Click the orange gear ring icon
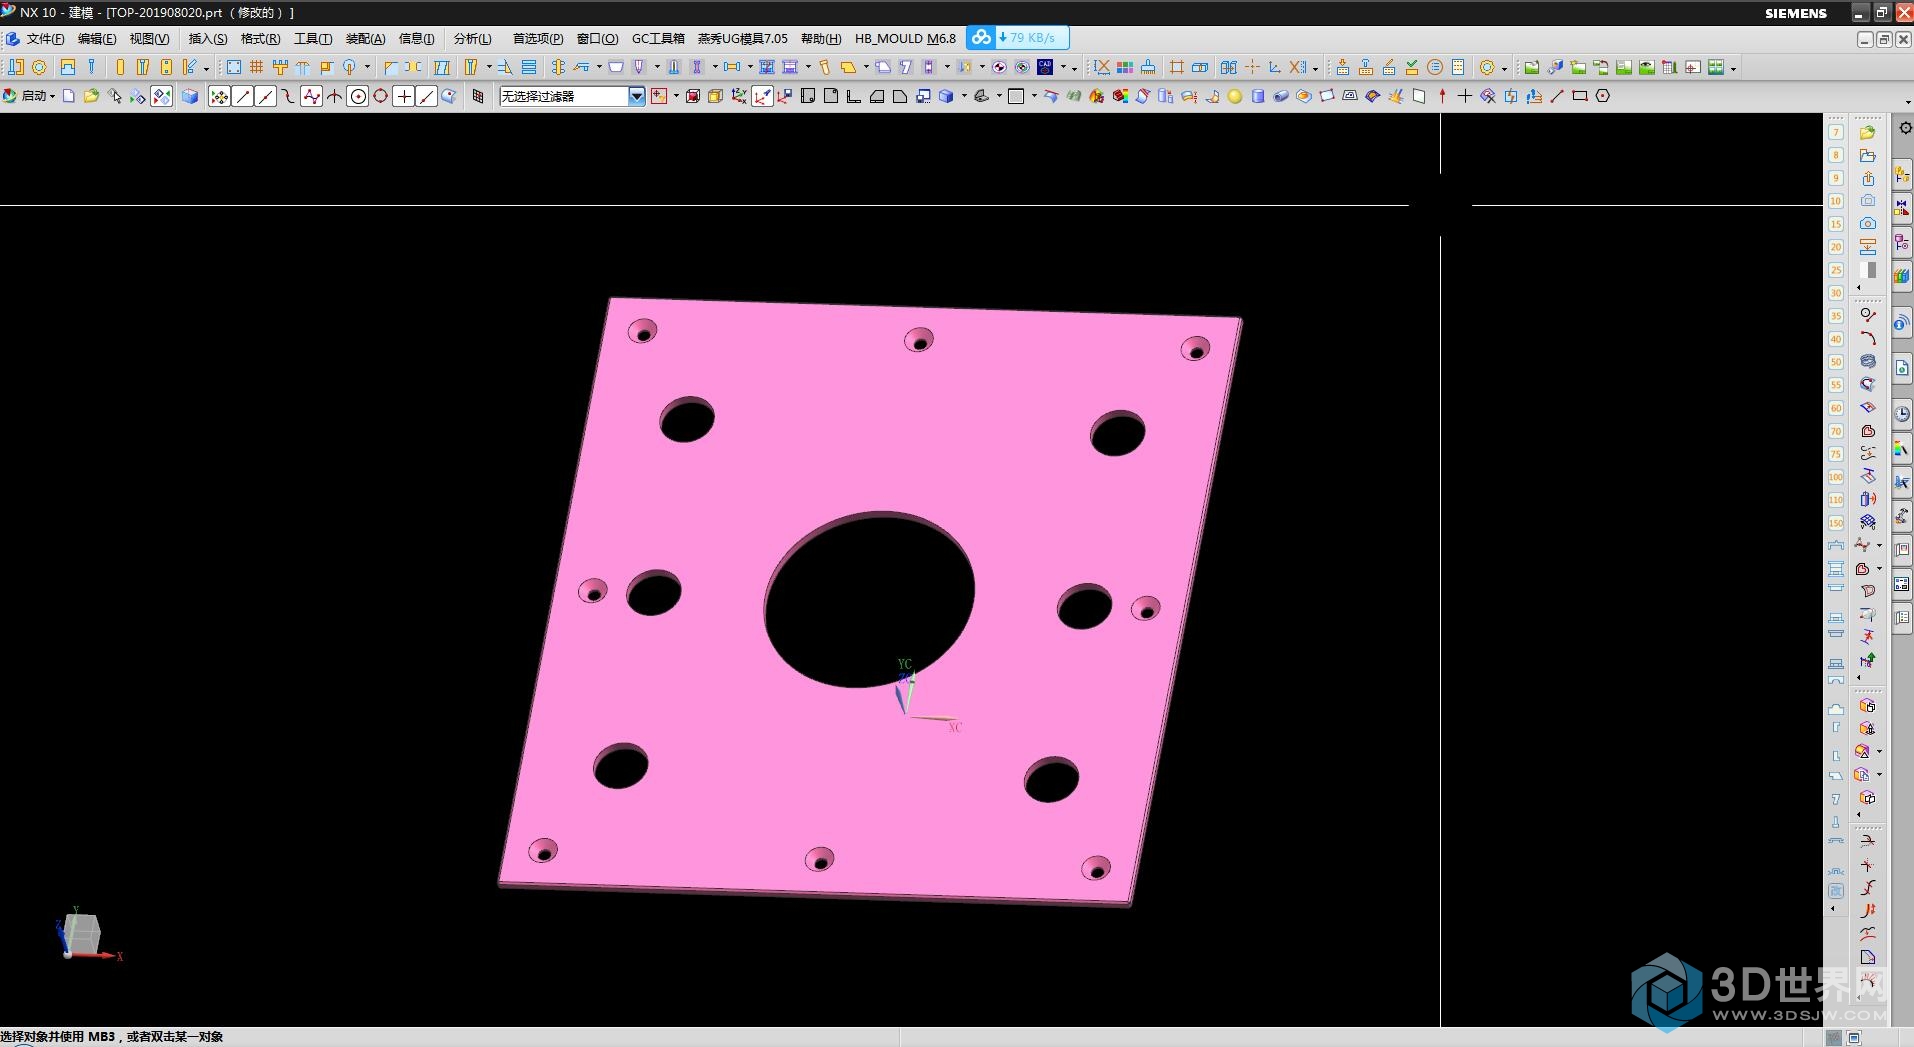 pyautogui.click(x=1487, y=67)
